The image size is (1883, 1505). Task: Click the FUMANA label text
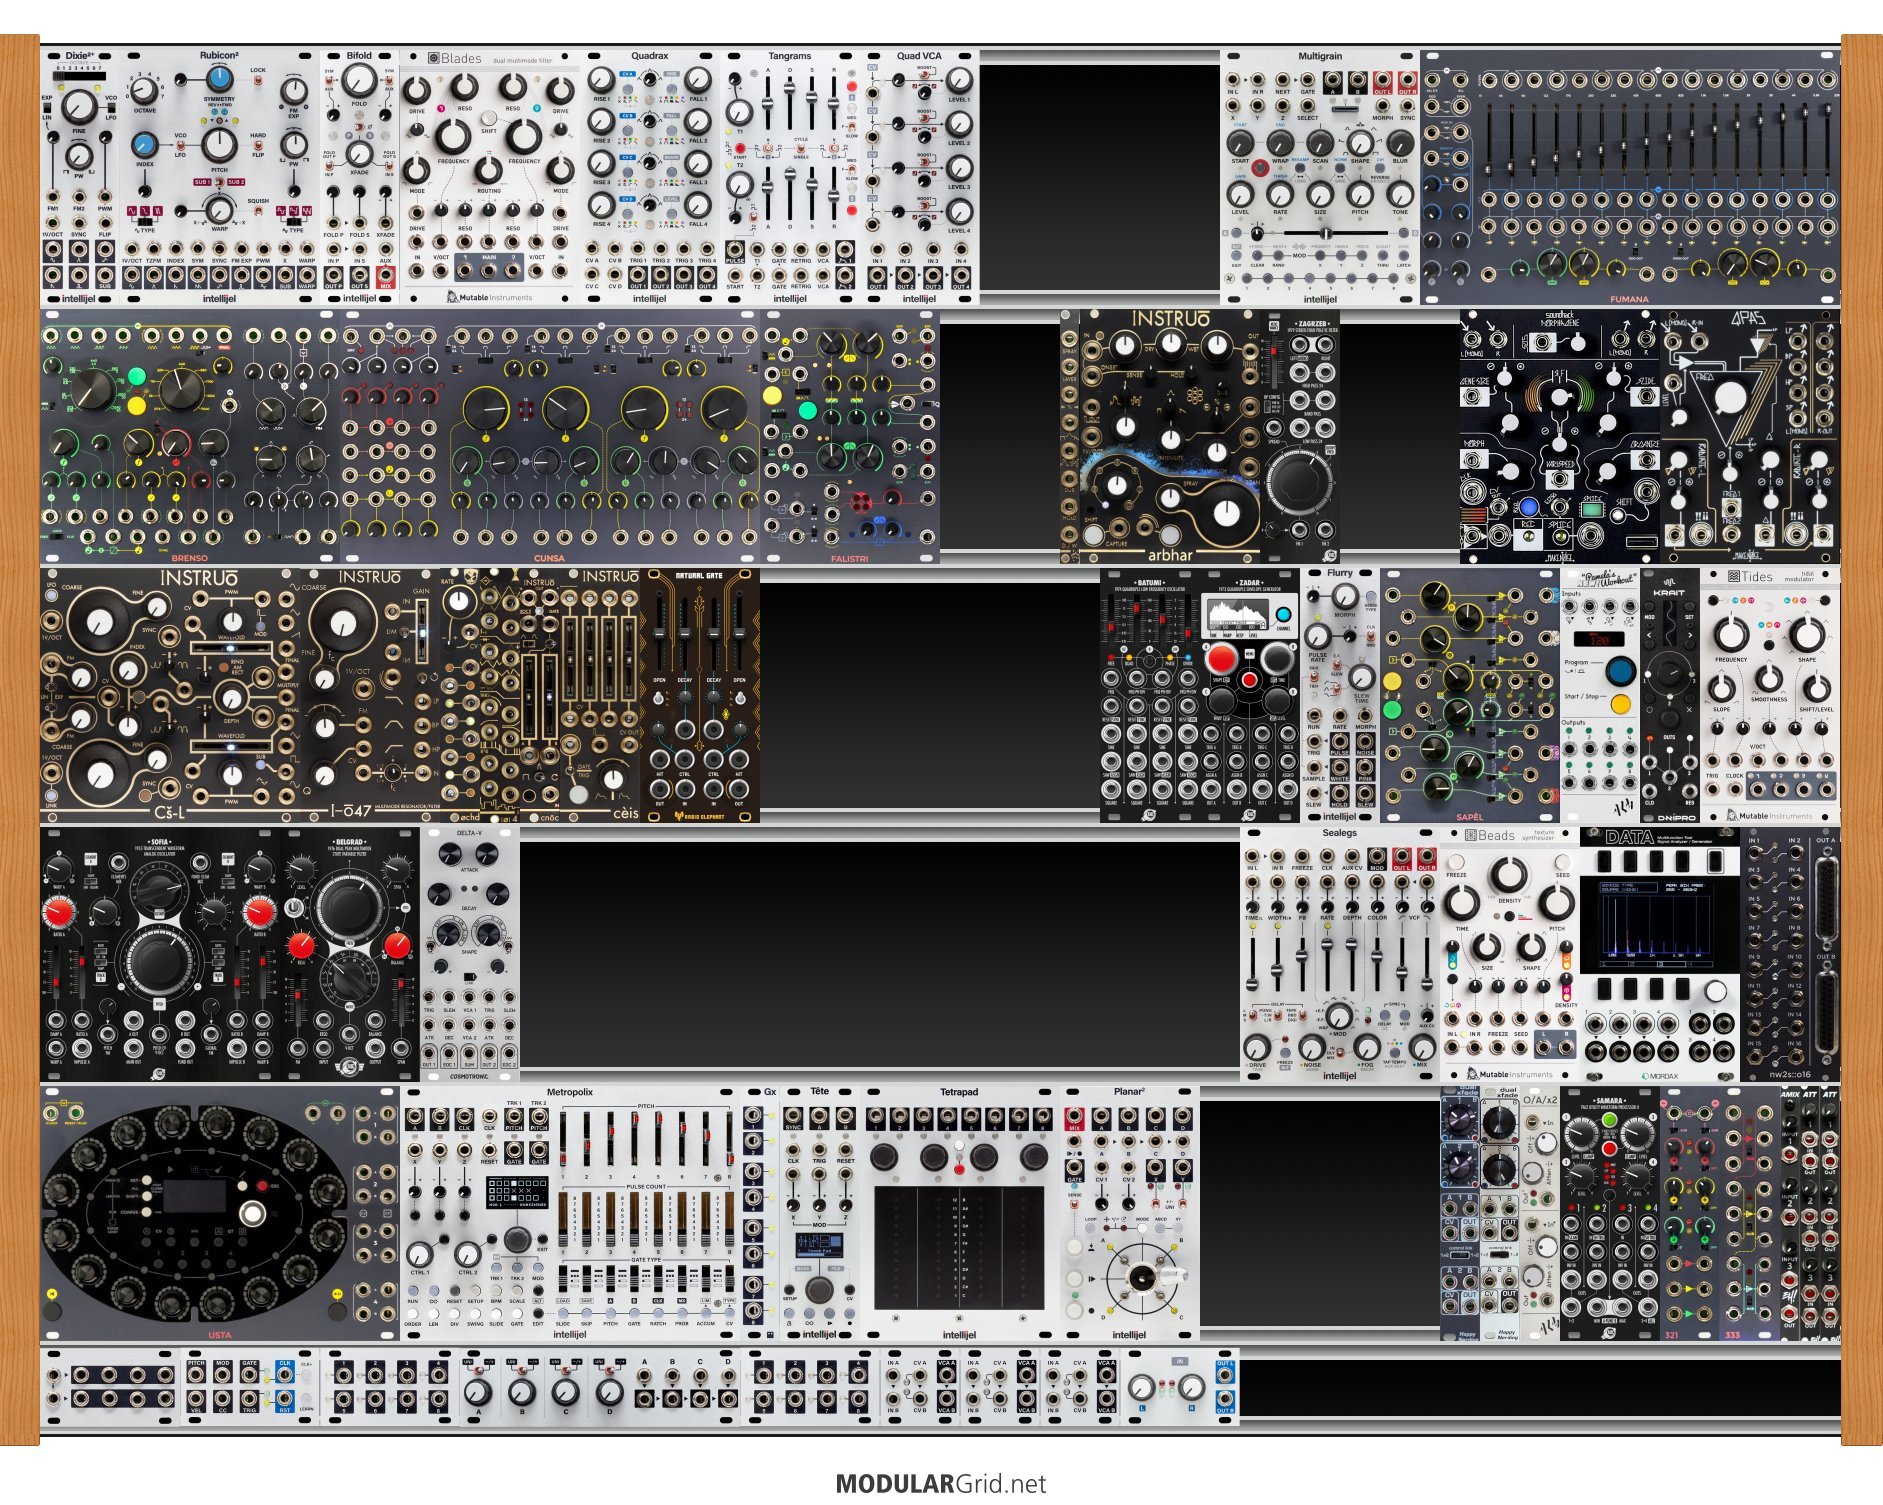[1629, 299]
